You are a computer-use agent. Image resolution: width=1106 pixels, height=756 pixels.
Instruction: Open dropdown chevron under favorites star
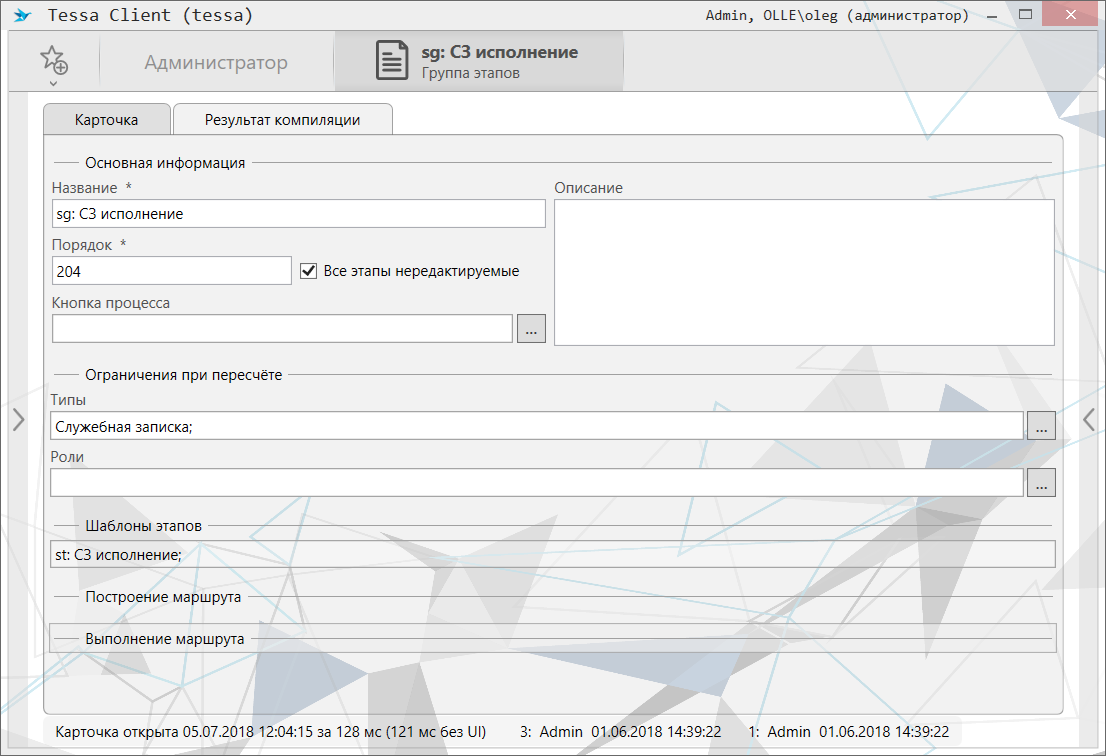coord(53,83)
